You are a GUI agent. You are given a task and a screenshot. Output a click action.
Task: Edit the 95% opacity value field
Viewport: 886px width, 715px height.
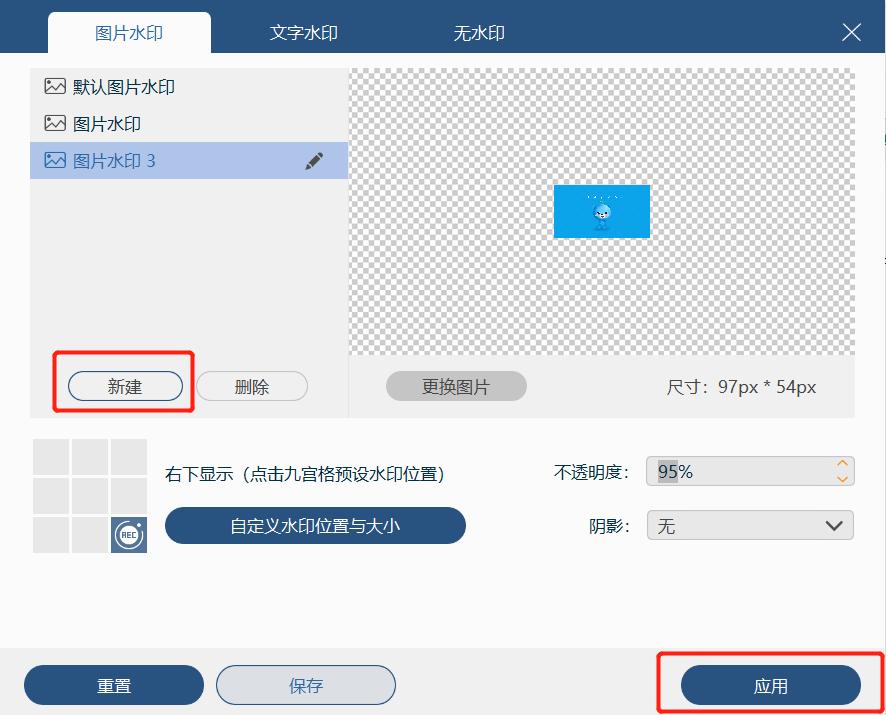pyautogui.click(x=740, y=470)
